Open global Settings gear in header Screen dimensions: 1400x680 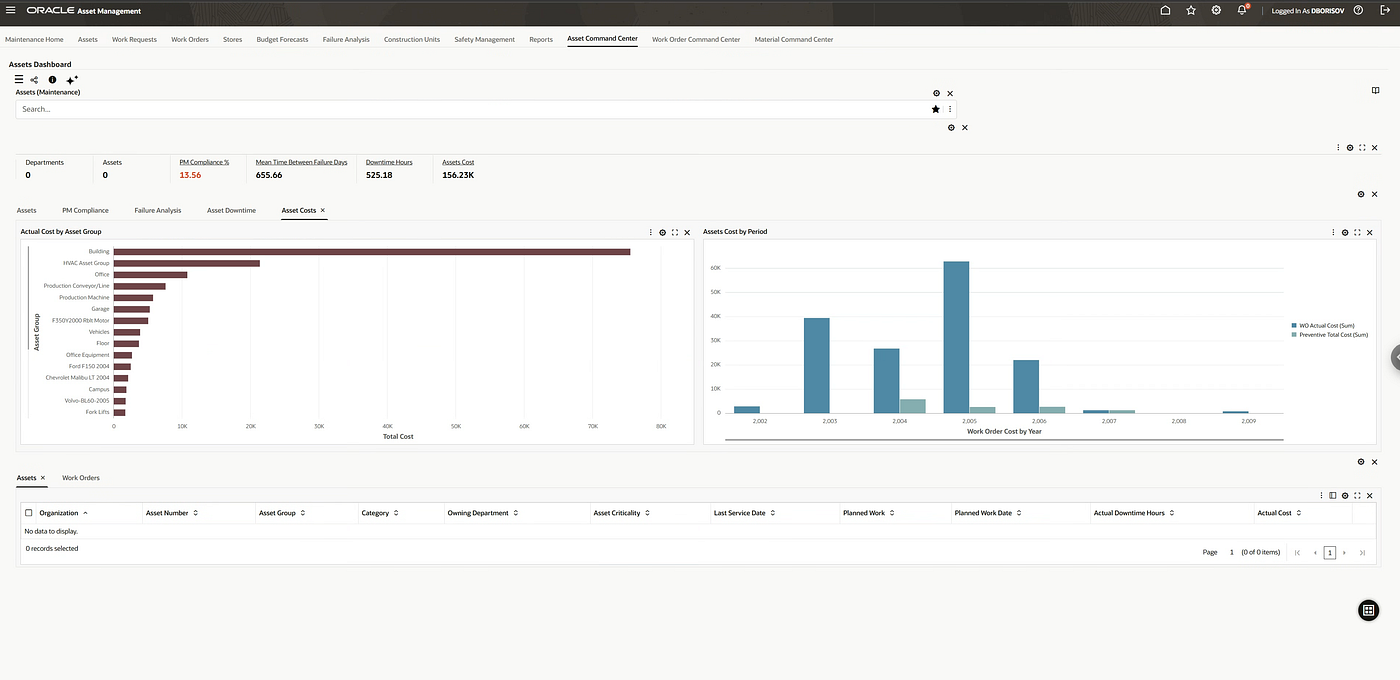[1216, 10]
